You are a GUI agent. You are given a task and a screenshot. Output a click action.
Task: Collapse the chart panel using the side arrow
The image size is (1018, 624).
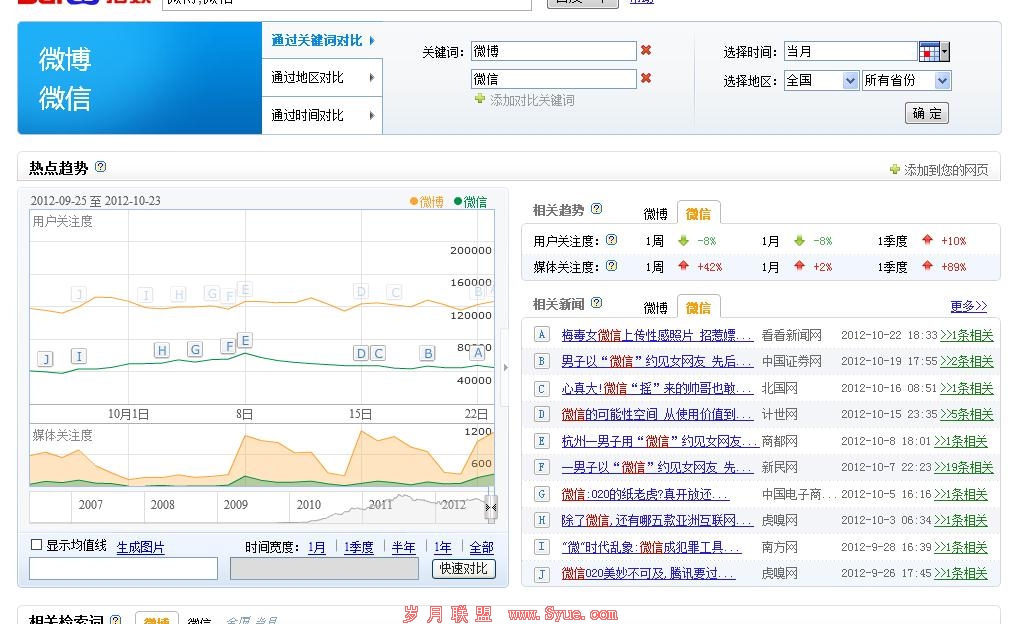coord(506,368)
